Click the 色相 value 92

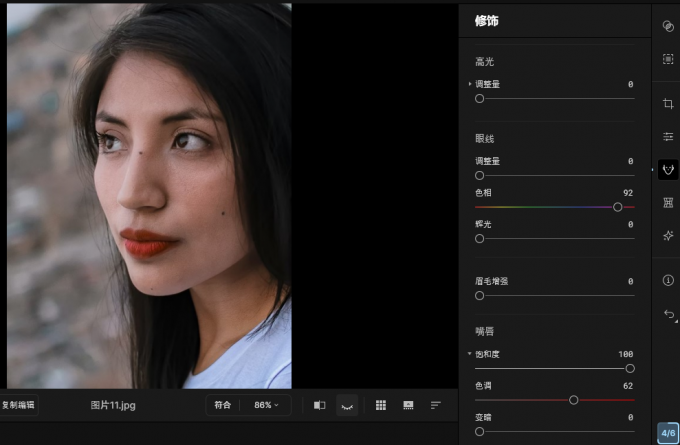point(628,193)
